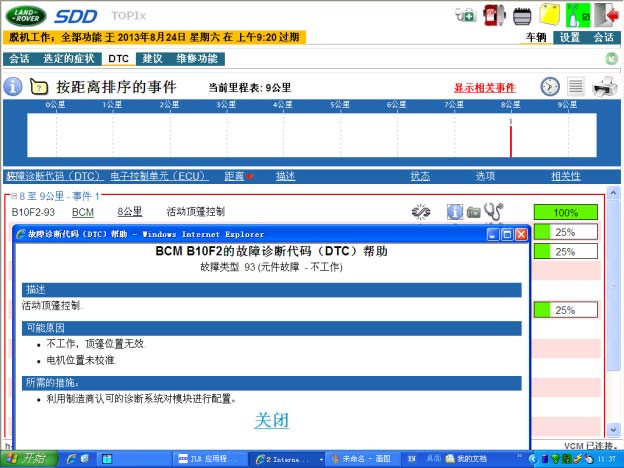624x468 pixels.
Task: Select the DTC tab
Action: [119, 59]
